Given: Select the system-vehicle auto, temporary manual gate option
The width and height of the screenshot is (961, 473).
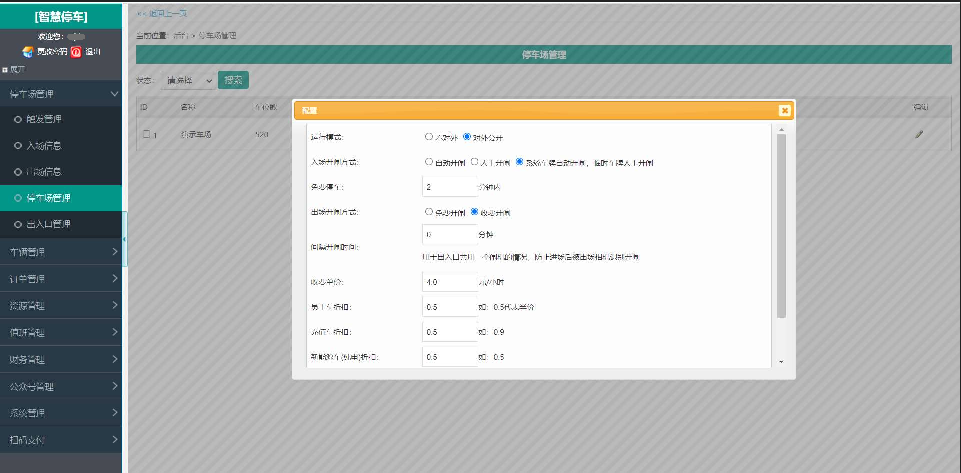Looking at the screenshot, I should (520, 162).
